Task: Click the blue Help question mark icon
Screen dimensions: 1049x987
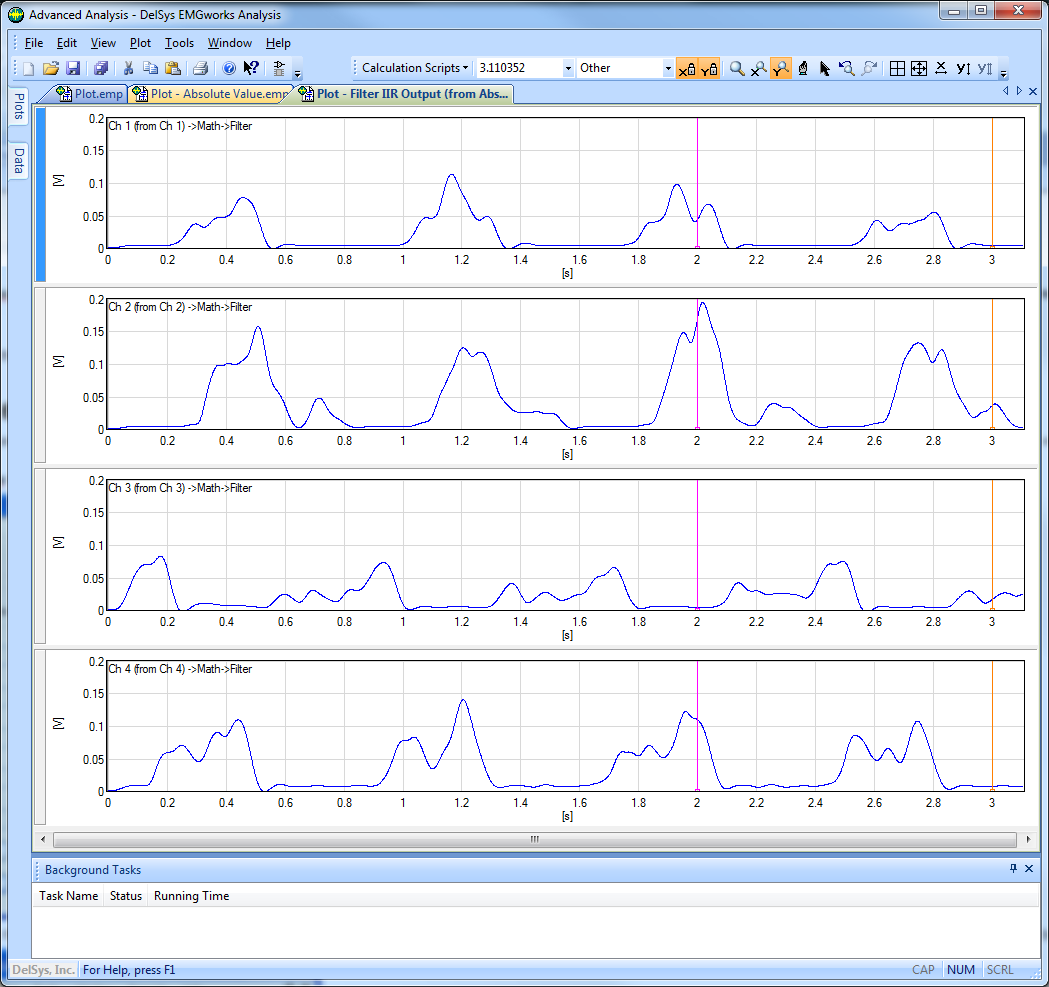Action: point(228,69)
